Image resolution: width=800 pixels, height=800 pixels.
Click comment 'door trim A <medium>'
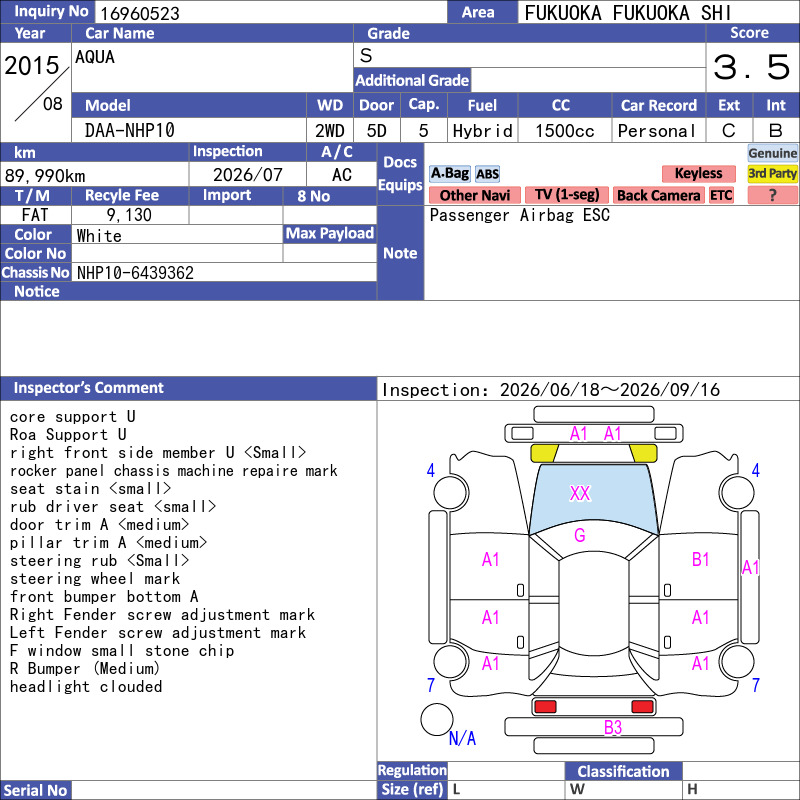pos(99,524)
